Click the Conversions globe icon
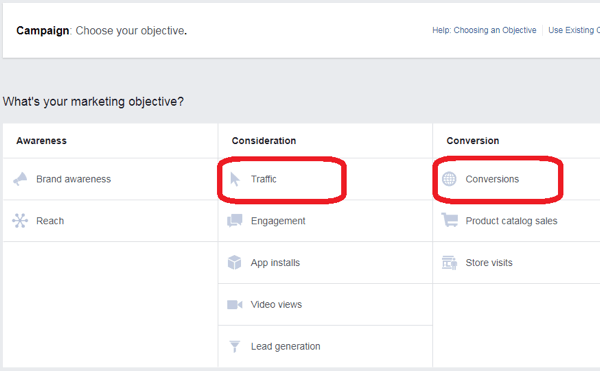Image resolution: width=600 pixels, height=371 pixels. tap(449, 179)
